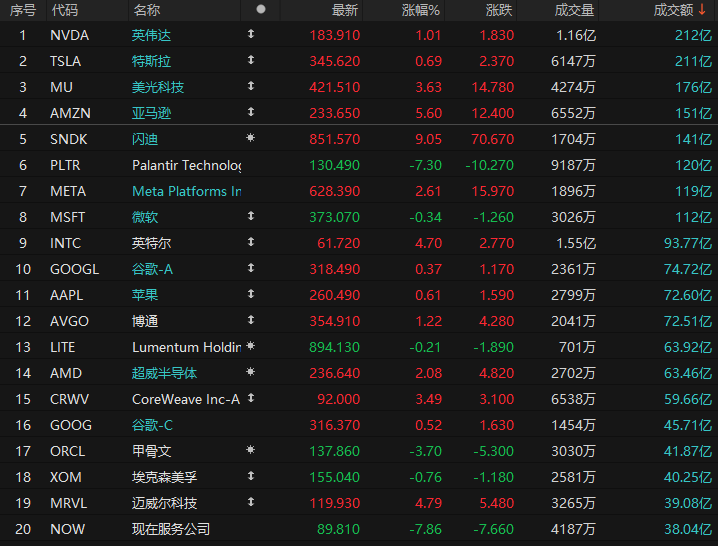Select the 埃克森美孚 name cell
This screenshot has width=718, height=546.
[164, 477]
